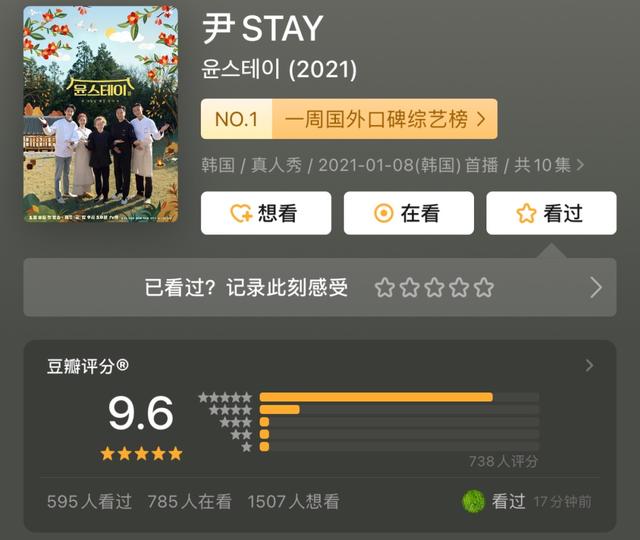Mark the show as 在看
This screenshot has width=640, height=540.
point(409,213)
